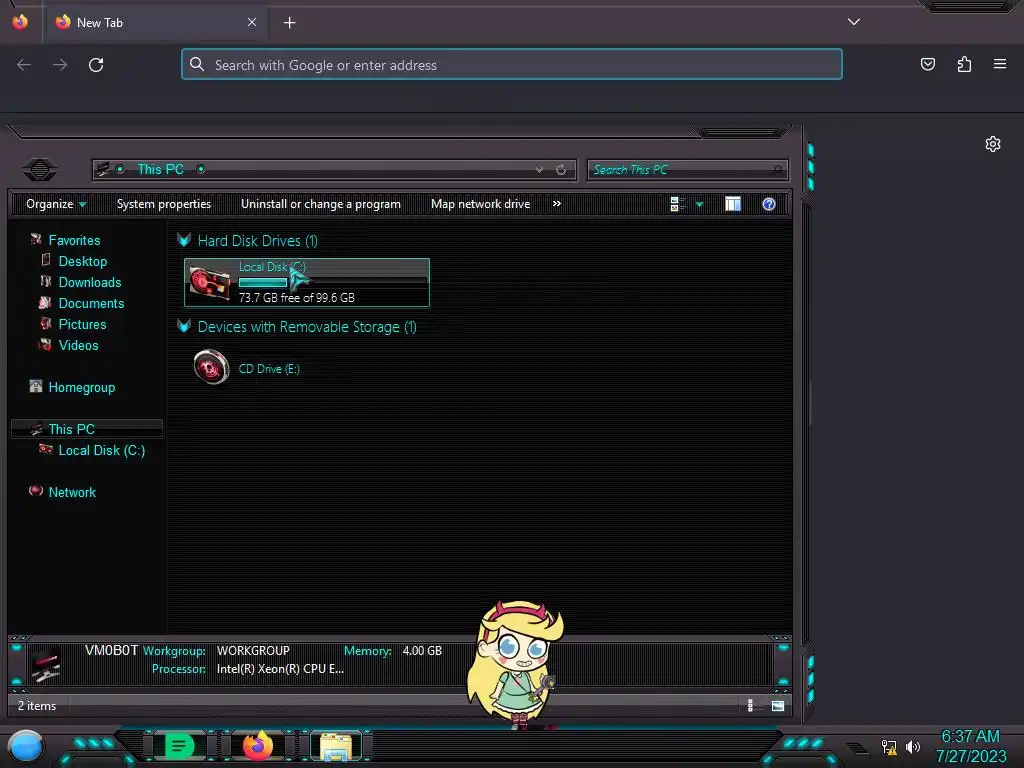
Task: Open New Tab personalize gear
Action: click(x=993, y=144)
